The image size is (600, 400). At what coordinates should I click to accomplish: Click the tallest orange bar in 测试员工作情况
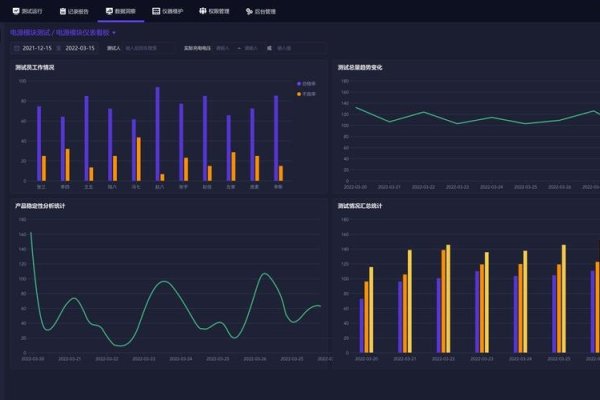(138, 158)
